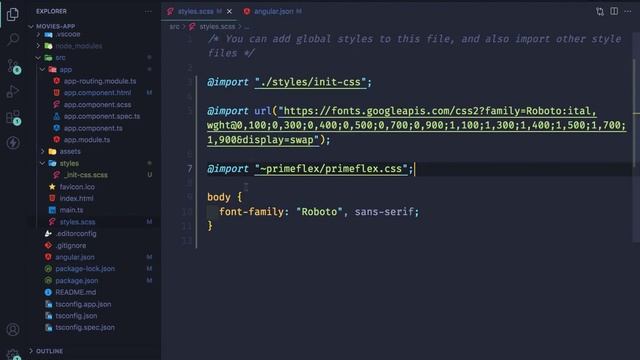Open package-lock.json file
640x360 pixels.
click(x=85, y=269)
